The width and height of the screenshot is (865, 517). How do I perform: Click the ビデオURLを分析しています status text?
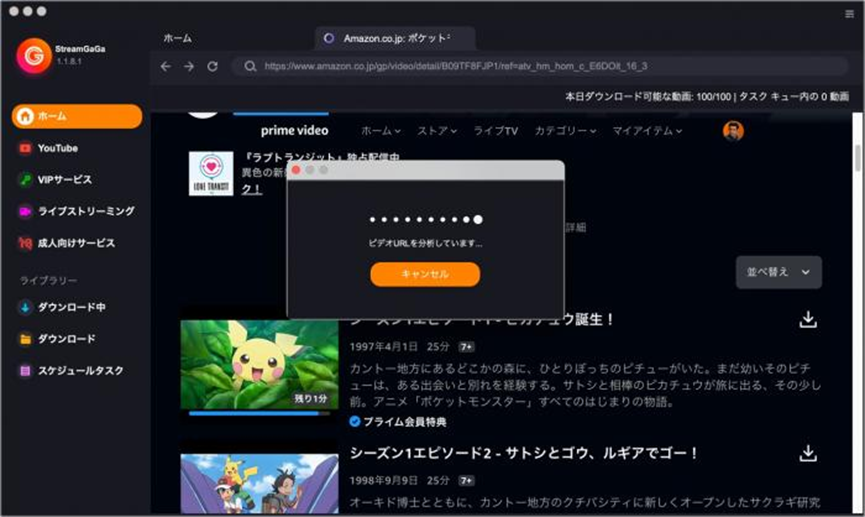click(x=425, y=243)
